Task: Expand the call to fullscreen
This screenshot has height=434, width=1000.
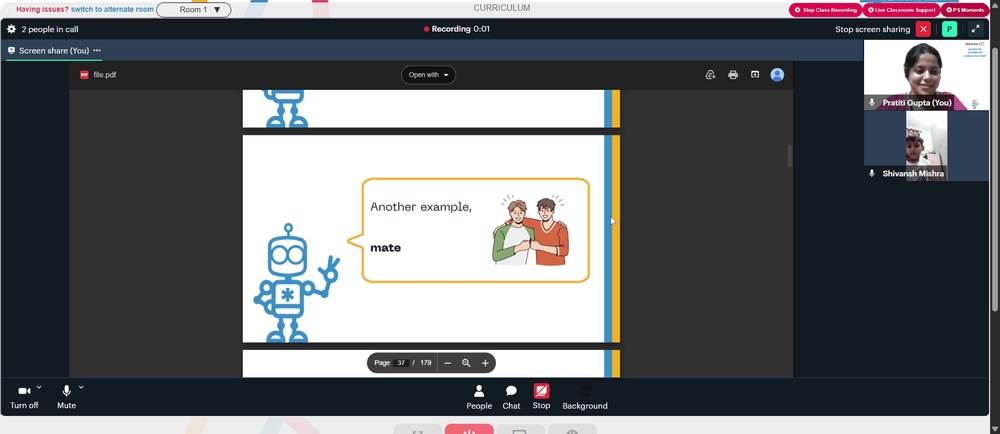Action: coord(975,29)
